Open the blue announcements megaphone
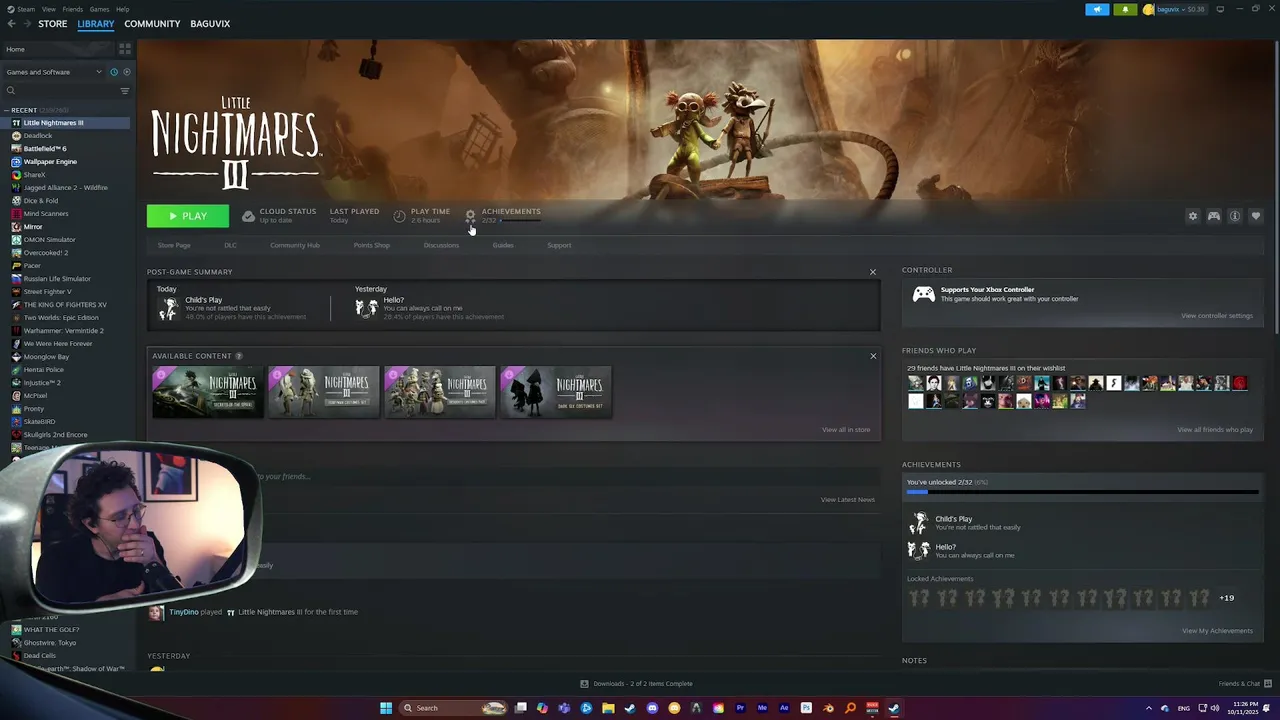 [1097, 9]
